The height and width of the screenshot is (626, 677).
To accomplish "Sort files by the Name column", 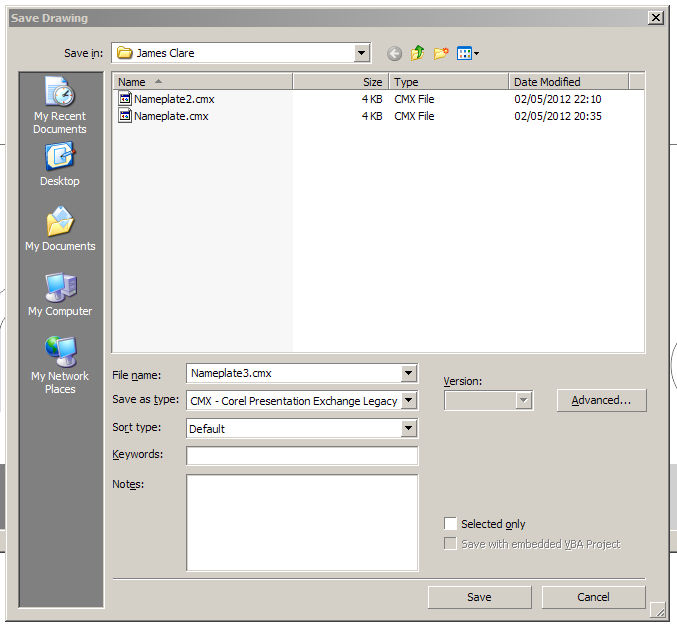I will pos(203,82).
